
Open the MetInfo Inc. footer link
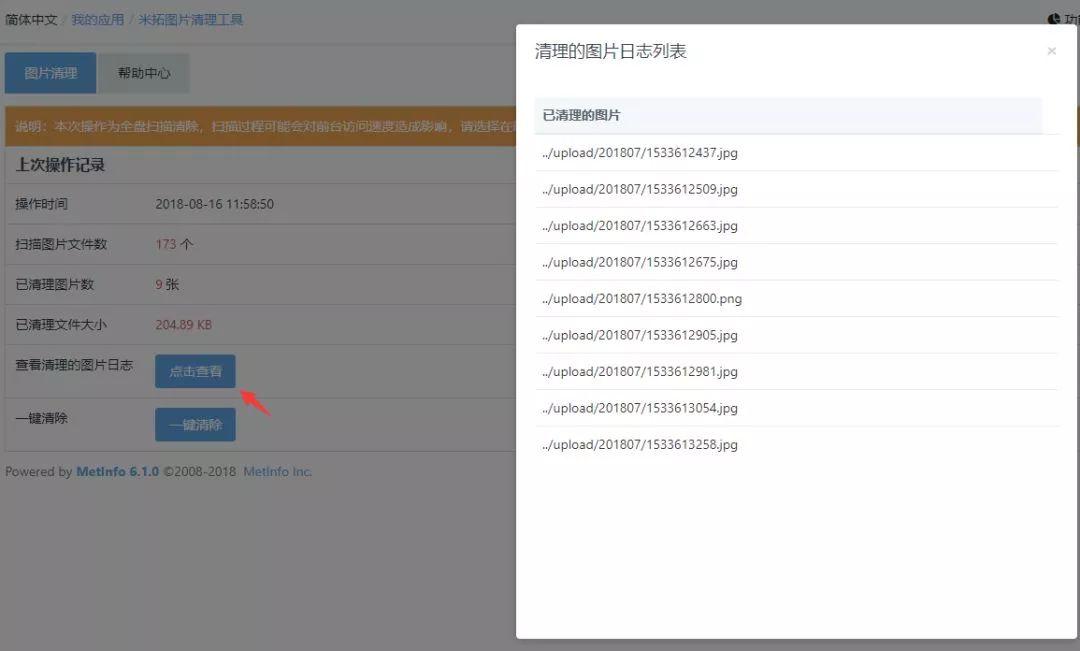click(x=278, y=471)
